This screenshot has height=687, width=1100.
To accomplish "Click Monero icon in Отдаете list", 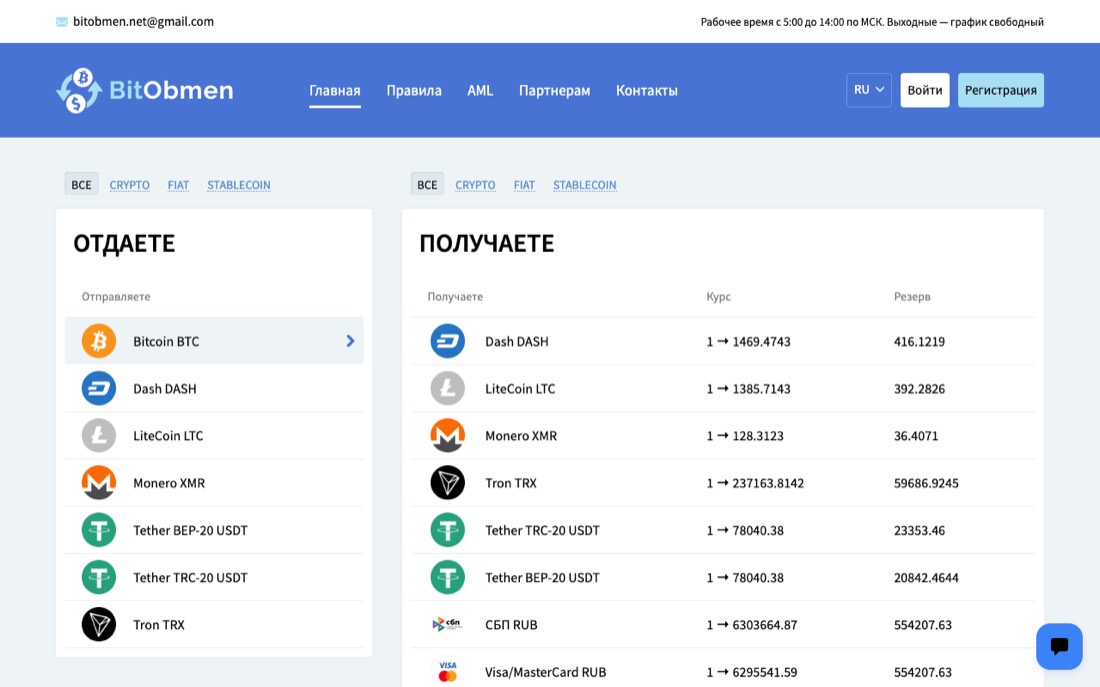I will [x=99, y=483].
